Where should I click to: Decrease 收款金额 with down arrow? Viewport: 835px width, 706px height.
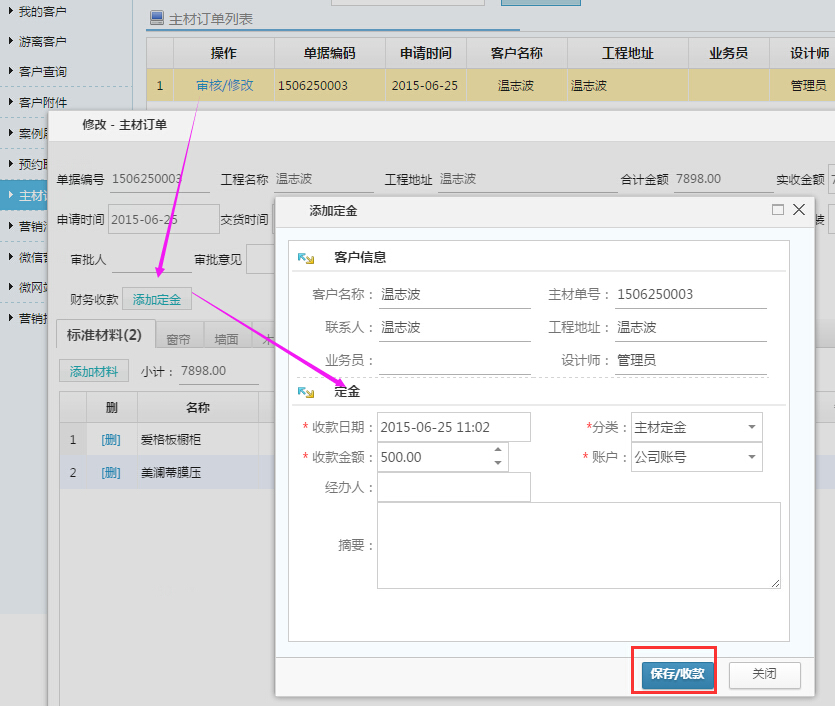pos(499,463)
